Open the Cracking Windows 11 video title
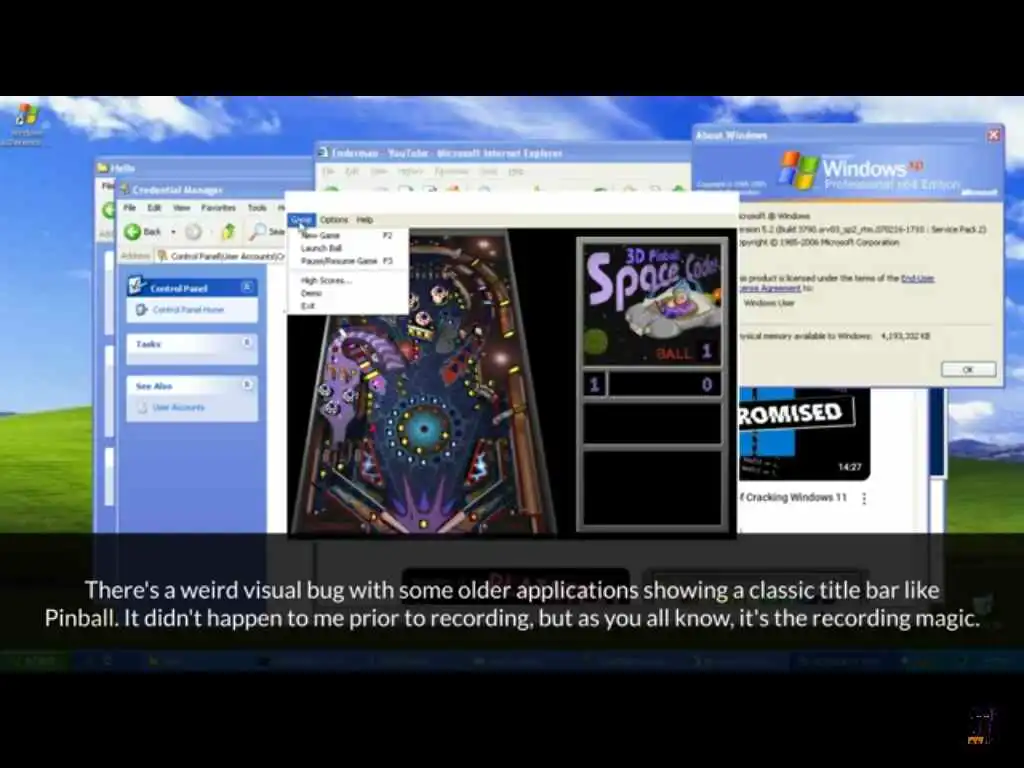Viewport: 1024px width, 768px height. tap(793, 498)
